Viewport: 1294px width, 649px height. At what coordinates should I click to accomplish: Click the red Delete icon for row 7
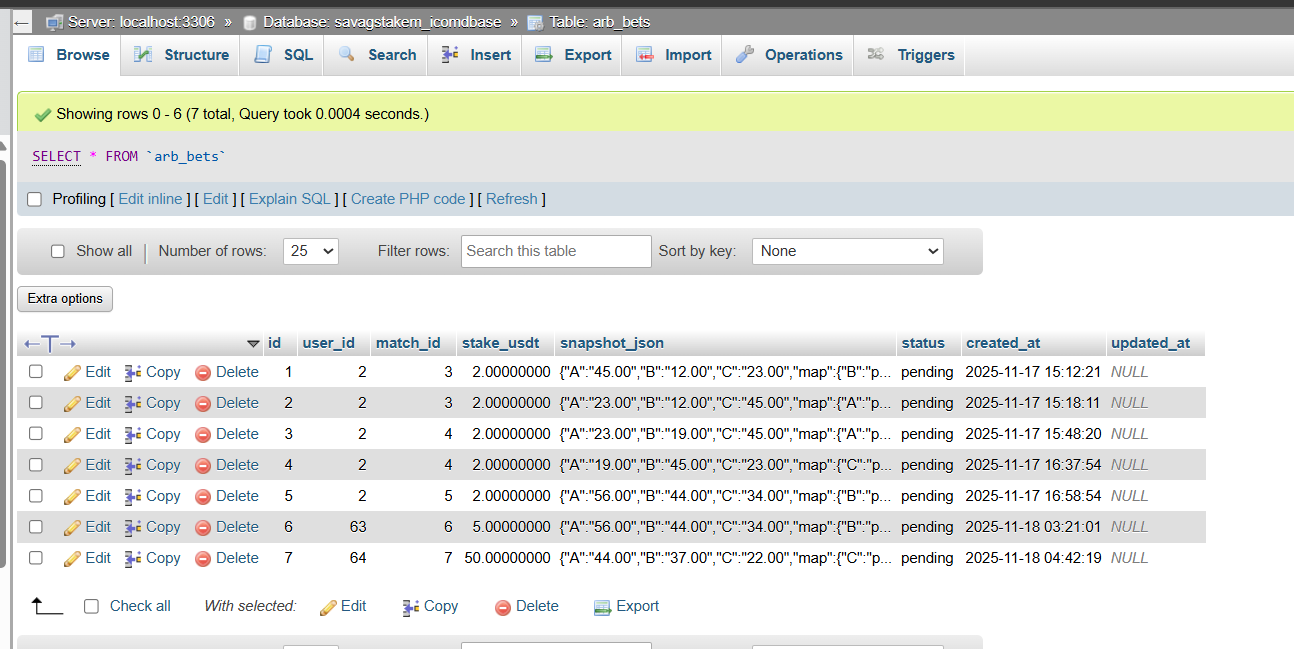click(x=203, y=558)
